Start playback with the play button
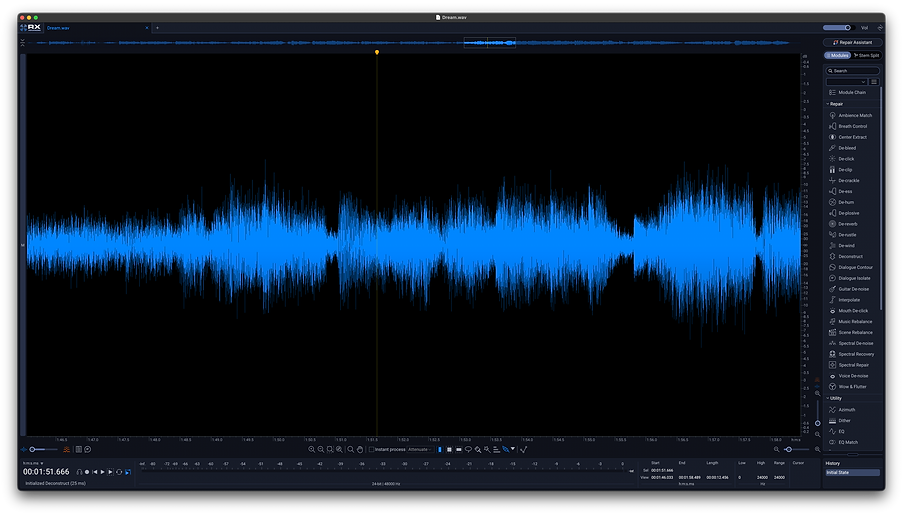 103,472
